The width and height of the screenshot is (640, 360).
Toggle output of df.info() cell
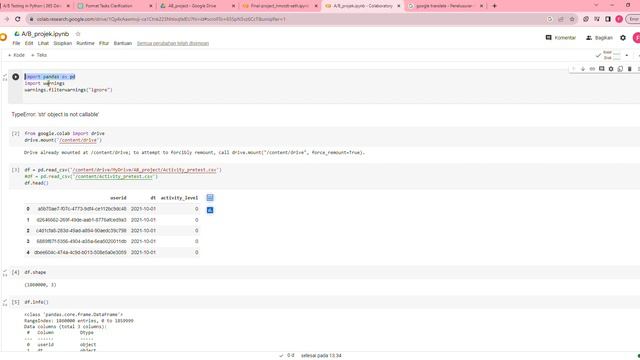click(x=5, y=302)
